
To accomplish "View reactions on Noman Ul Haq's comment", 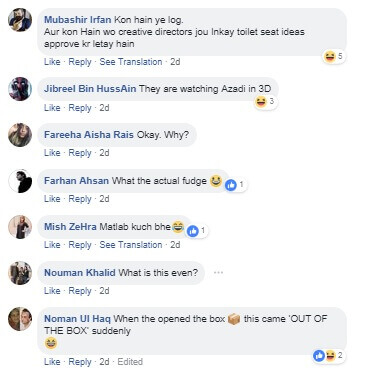I will [x=329, y=356].
